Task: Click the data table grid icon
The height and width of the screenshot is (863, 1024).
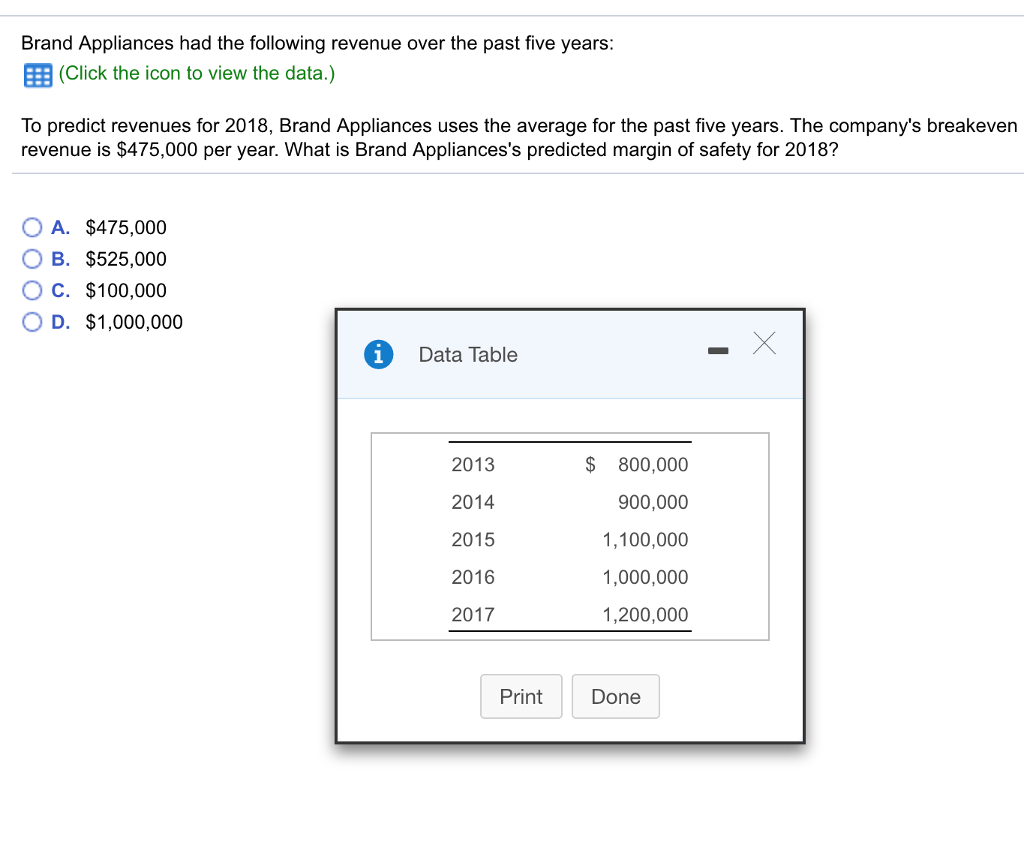Action: point(38,75)
